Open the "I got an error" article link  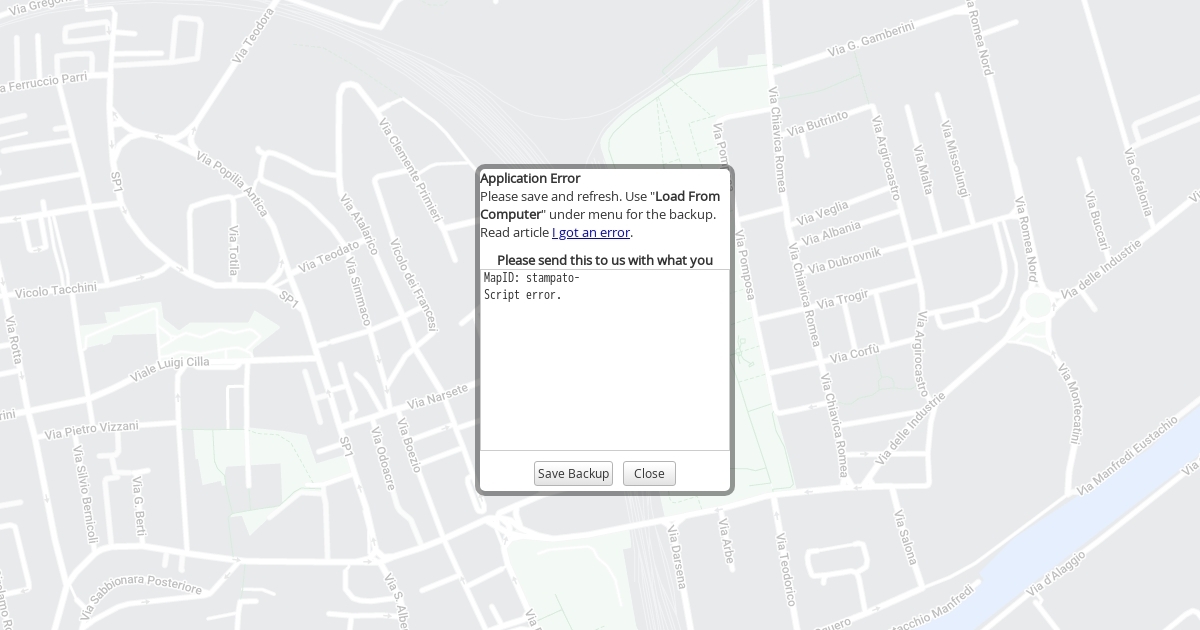pos(591,232)
